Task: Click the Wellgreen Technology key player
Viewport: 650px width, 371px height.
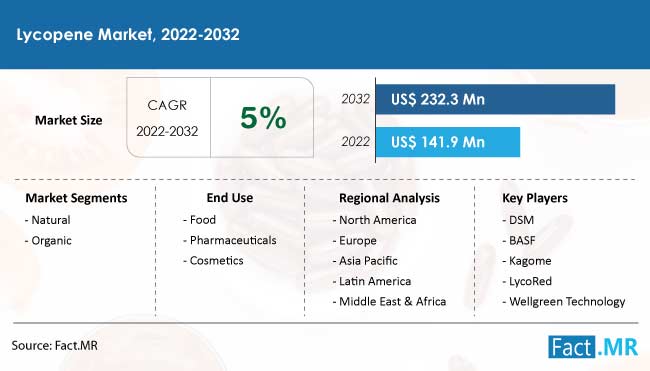Action: point(564,302)
